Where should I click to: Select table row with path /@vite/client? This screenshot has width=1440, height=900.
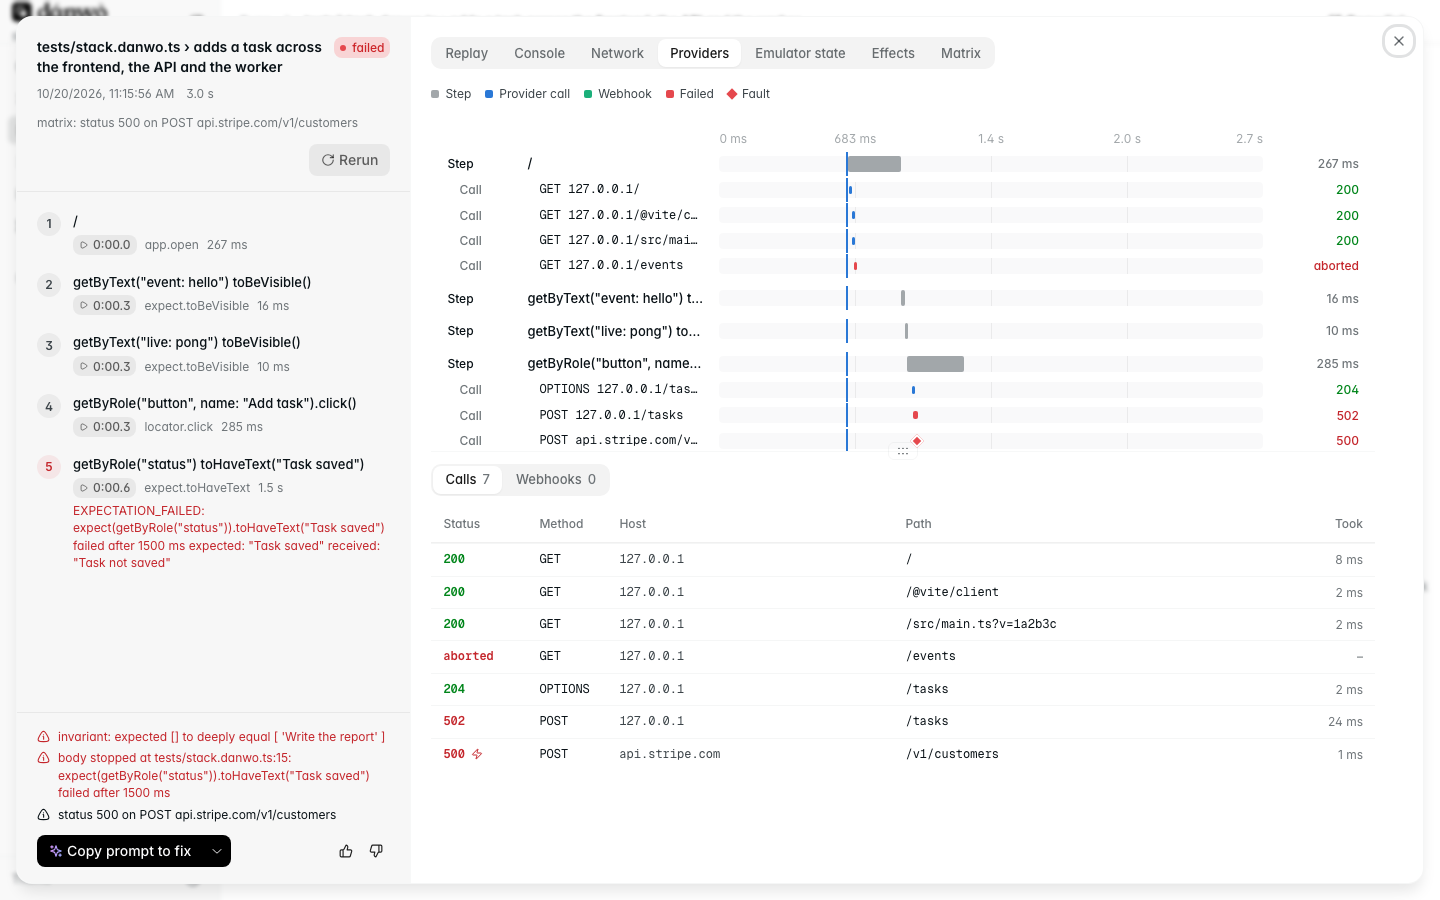point(903,592)
